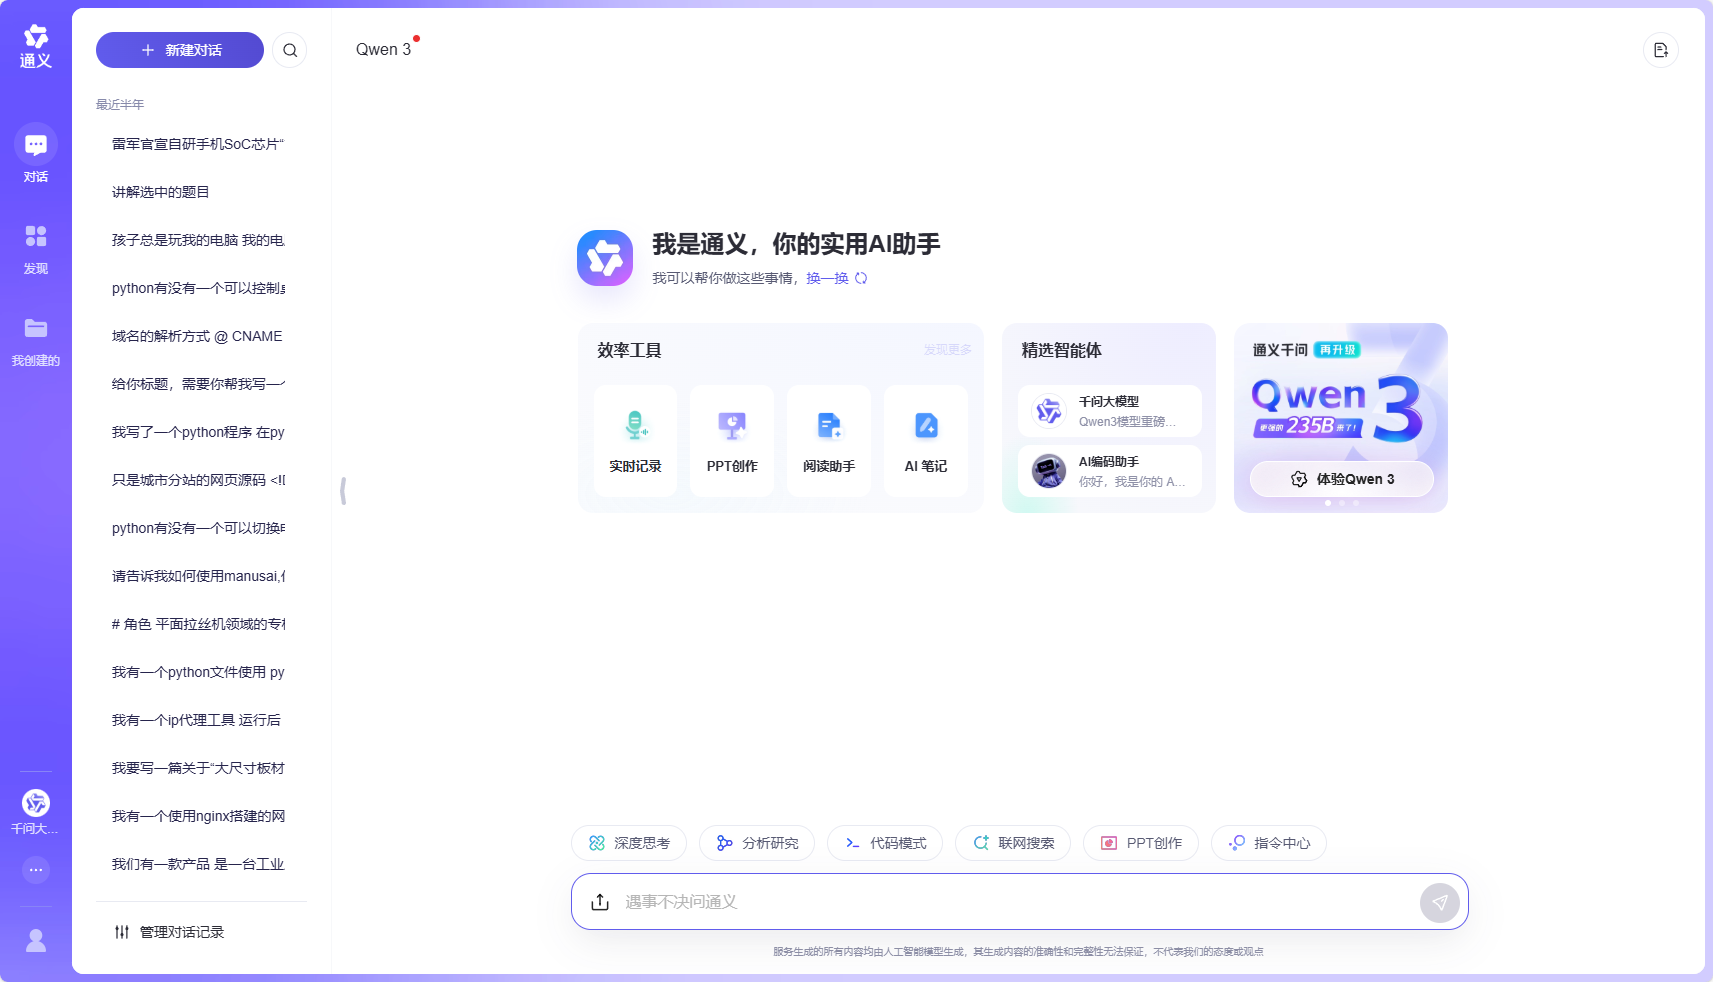The width and height of the screenshot is (1713, 982).
Task: Open the ellipsis more-options menu in sidebar
Action: click(35, 869)
